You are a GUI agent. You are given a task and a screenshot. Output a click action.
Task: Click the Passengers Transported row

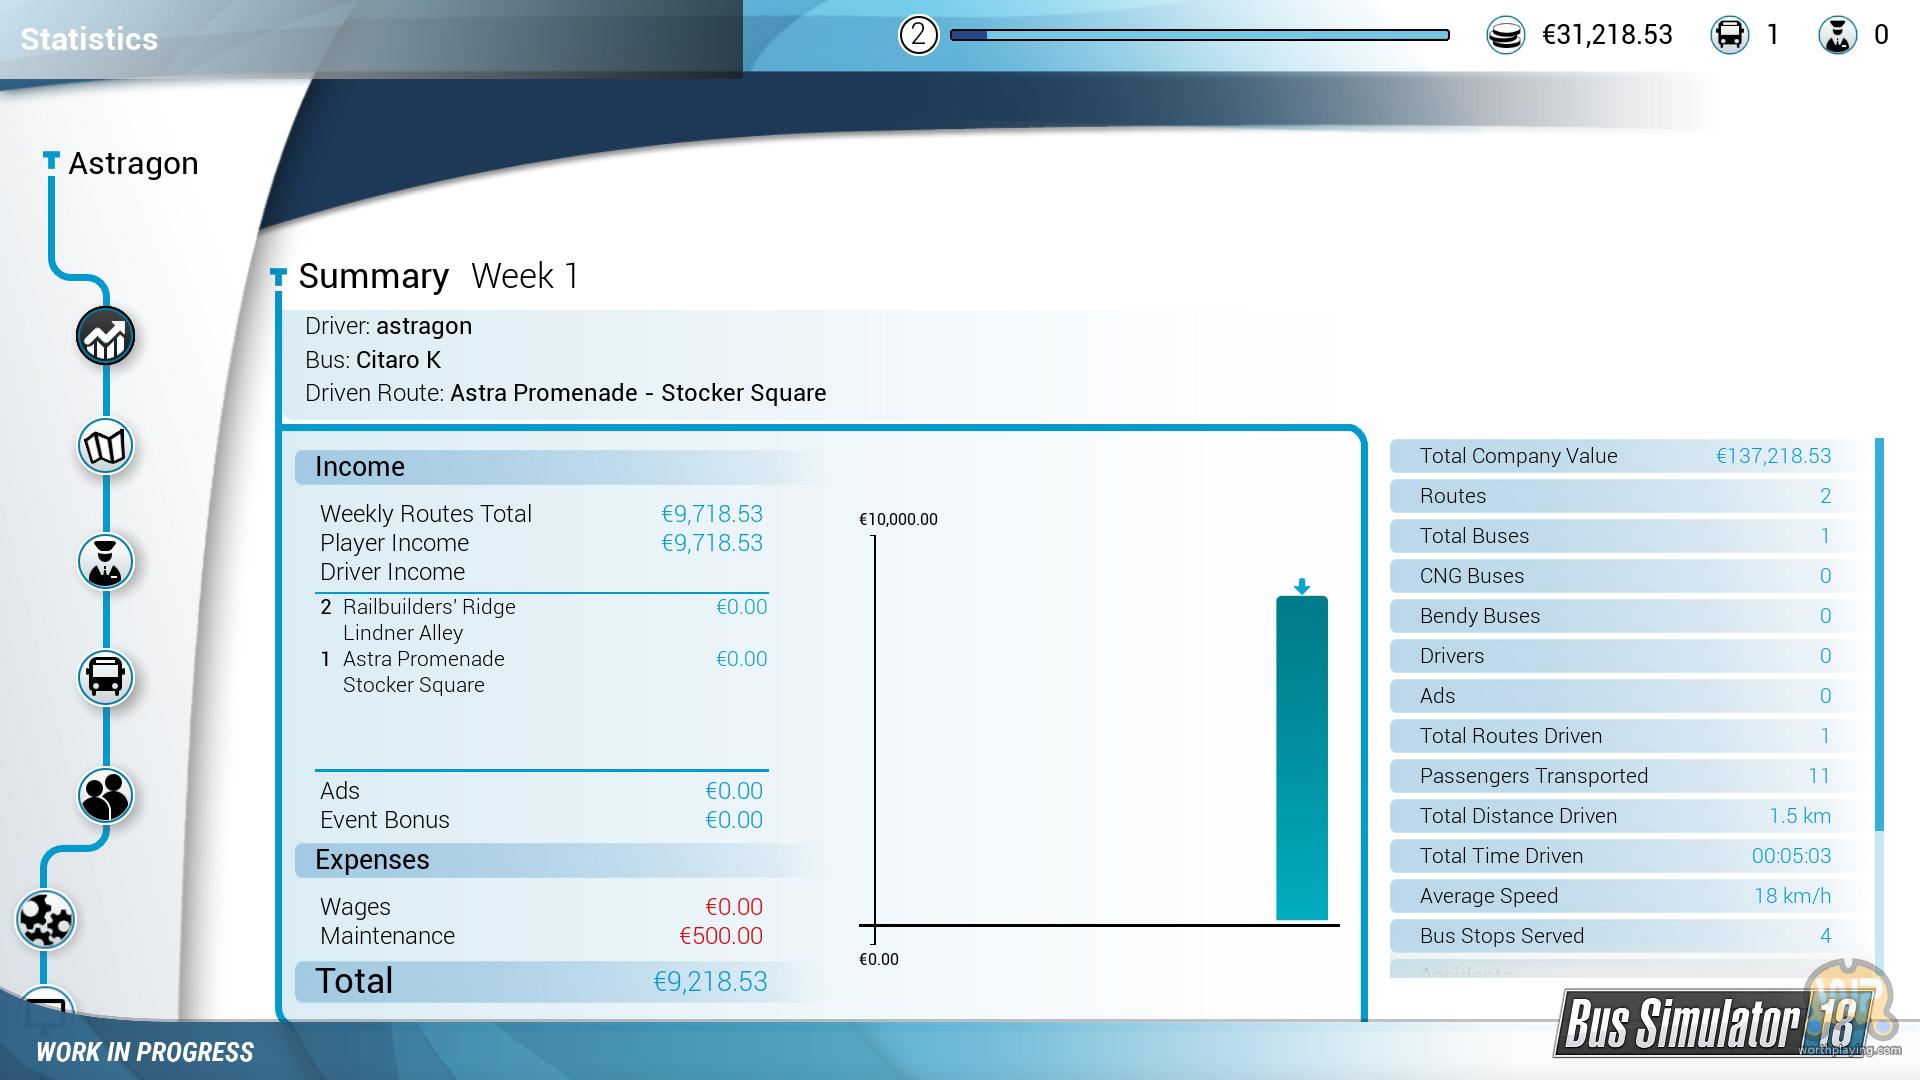[x=1625, y=776]
